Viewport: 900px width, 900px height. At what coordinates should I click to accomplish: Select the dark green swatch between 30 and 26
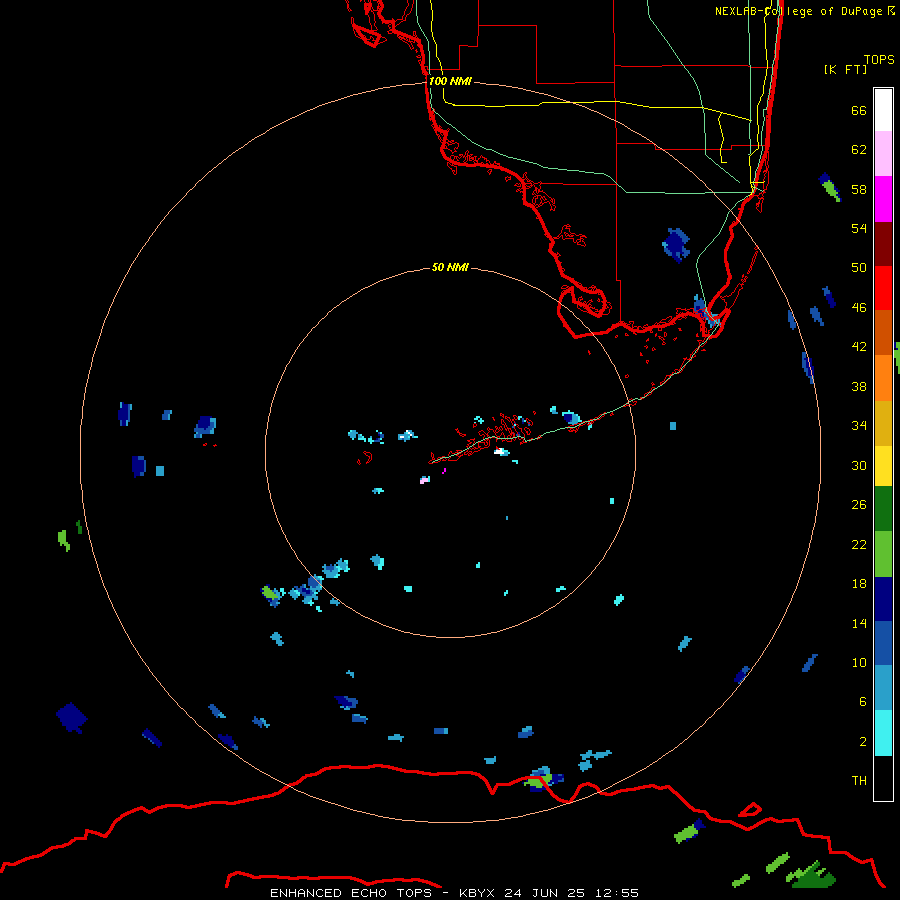tap(883, 509)
